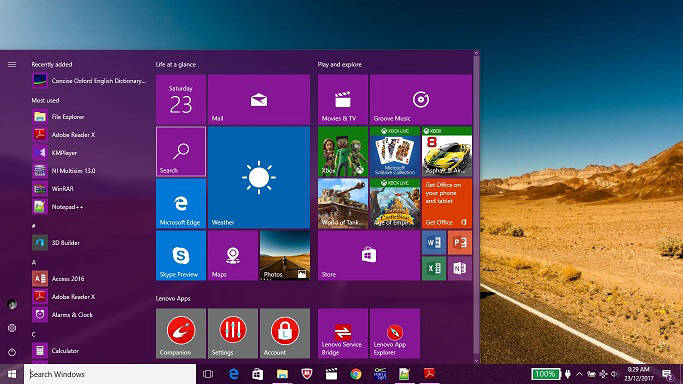The height and width of the screenshot is (384, 683).
Task: Click the letter A group header
Action: pos(34,263)
